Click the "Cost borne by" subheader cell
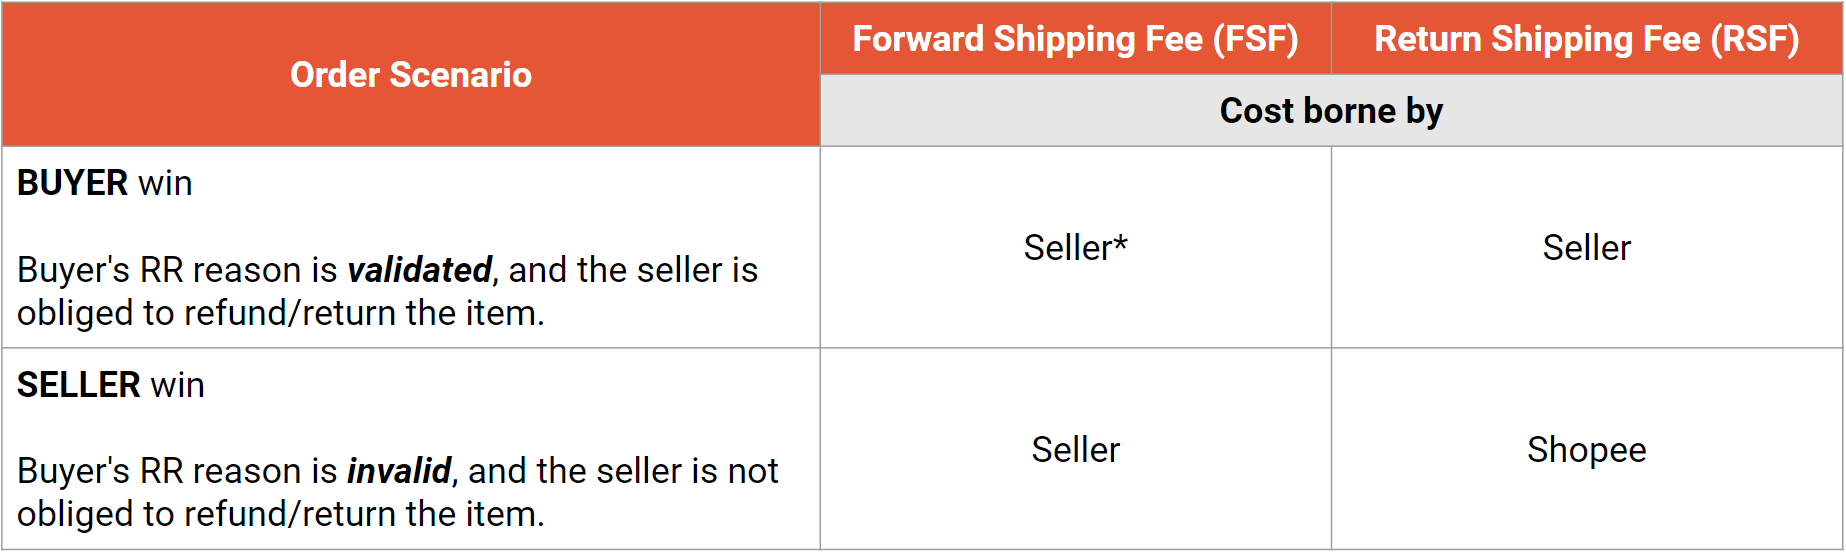 pos(1330,111)
